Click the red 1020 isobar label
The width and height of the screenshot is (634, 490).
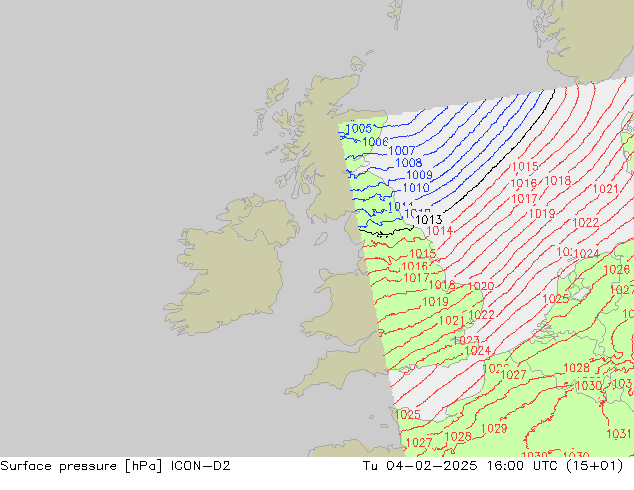(481, 287)
